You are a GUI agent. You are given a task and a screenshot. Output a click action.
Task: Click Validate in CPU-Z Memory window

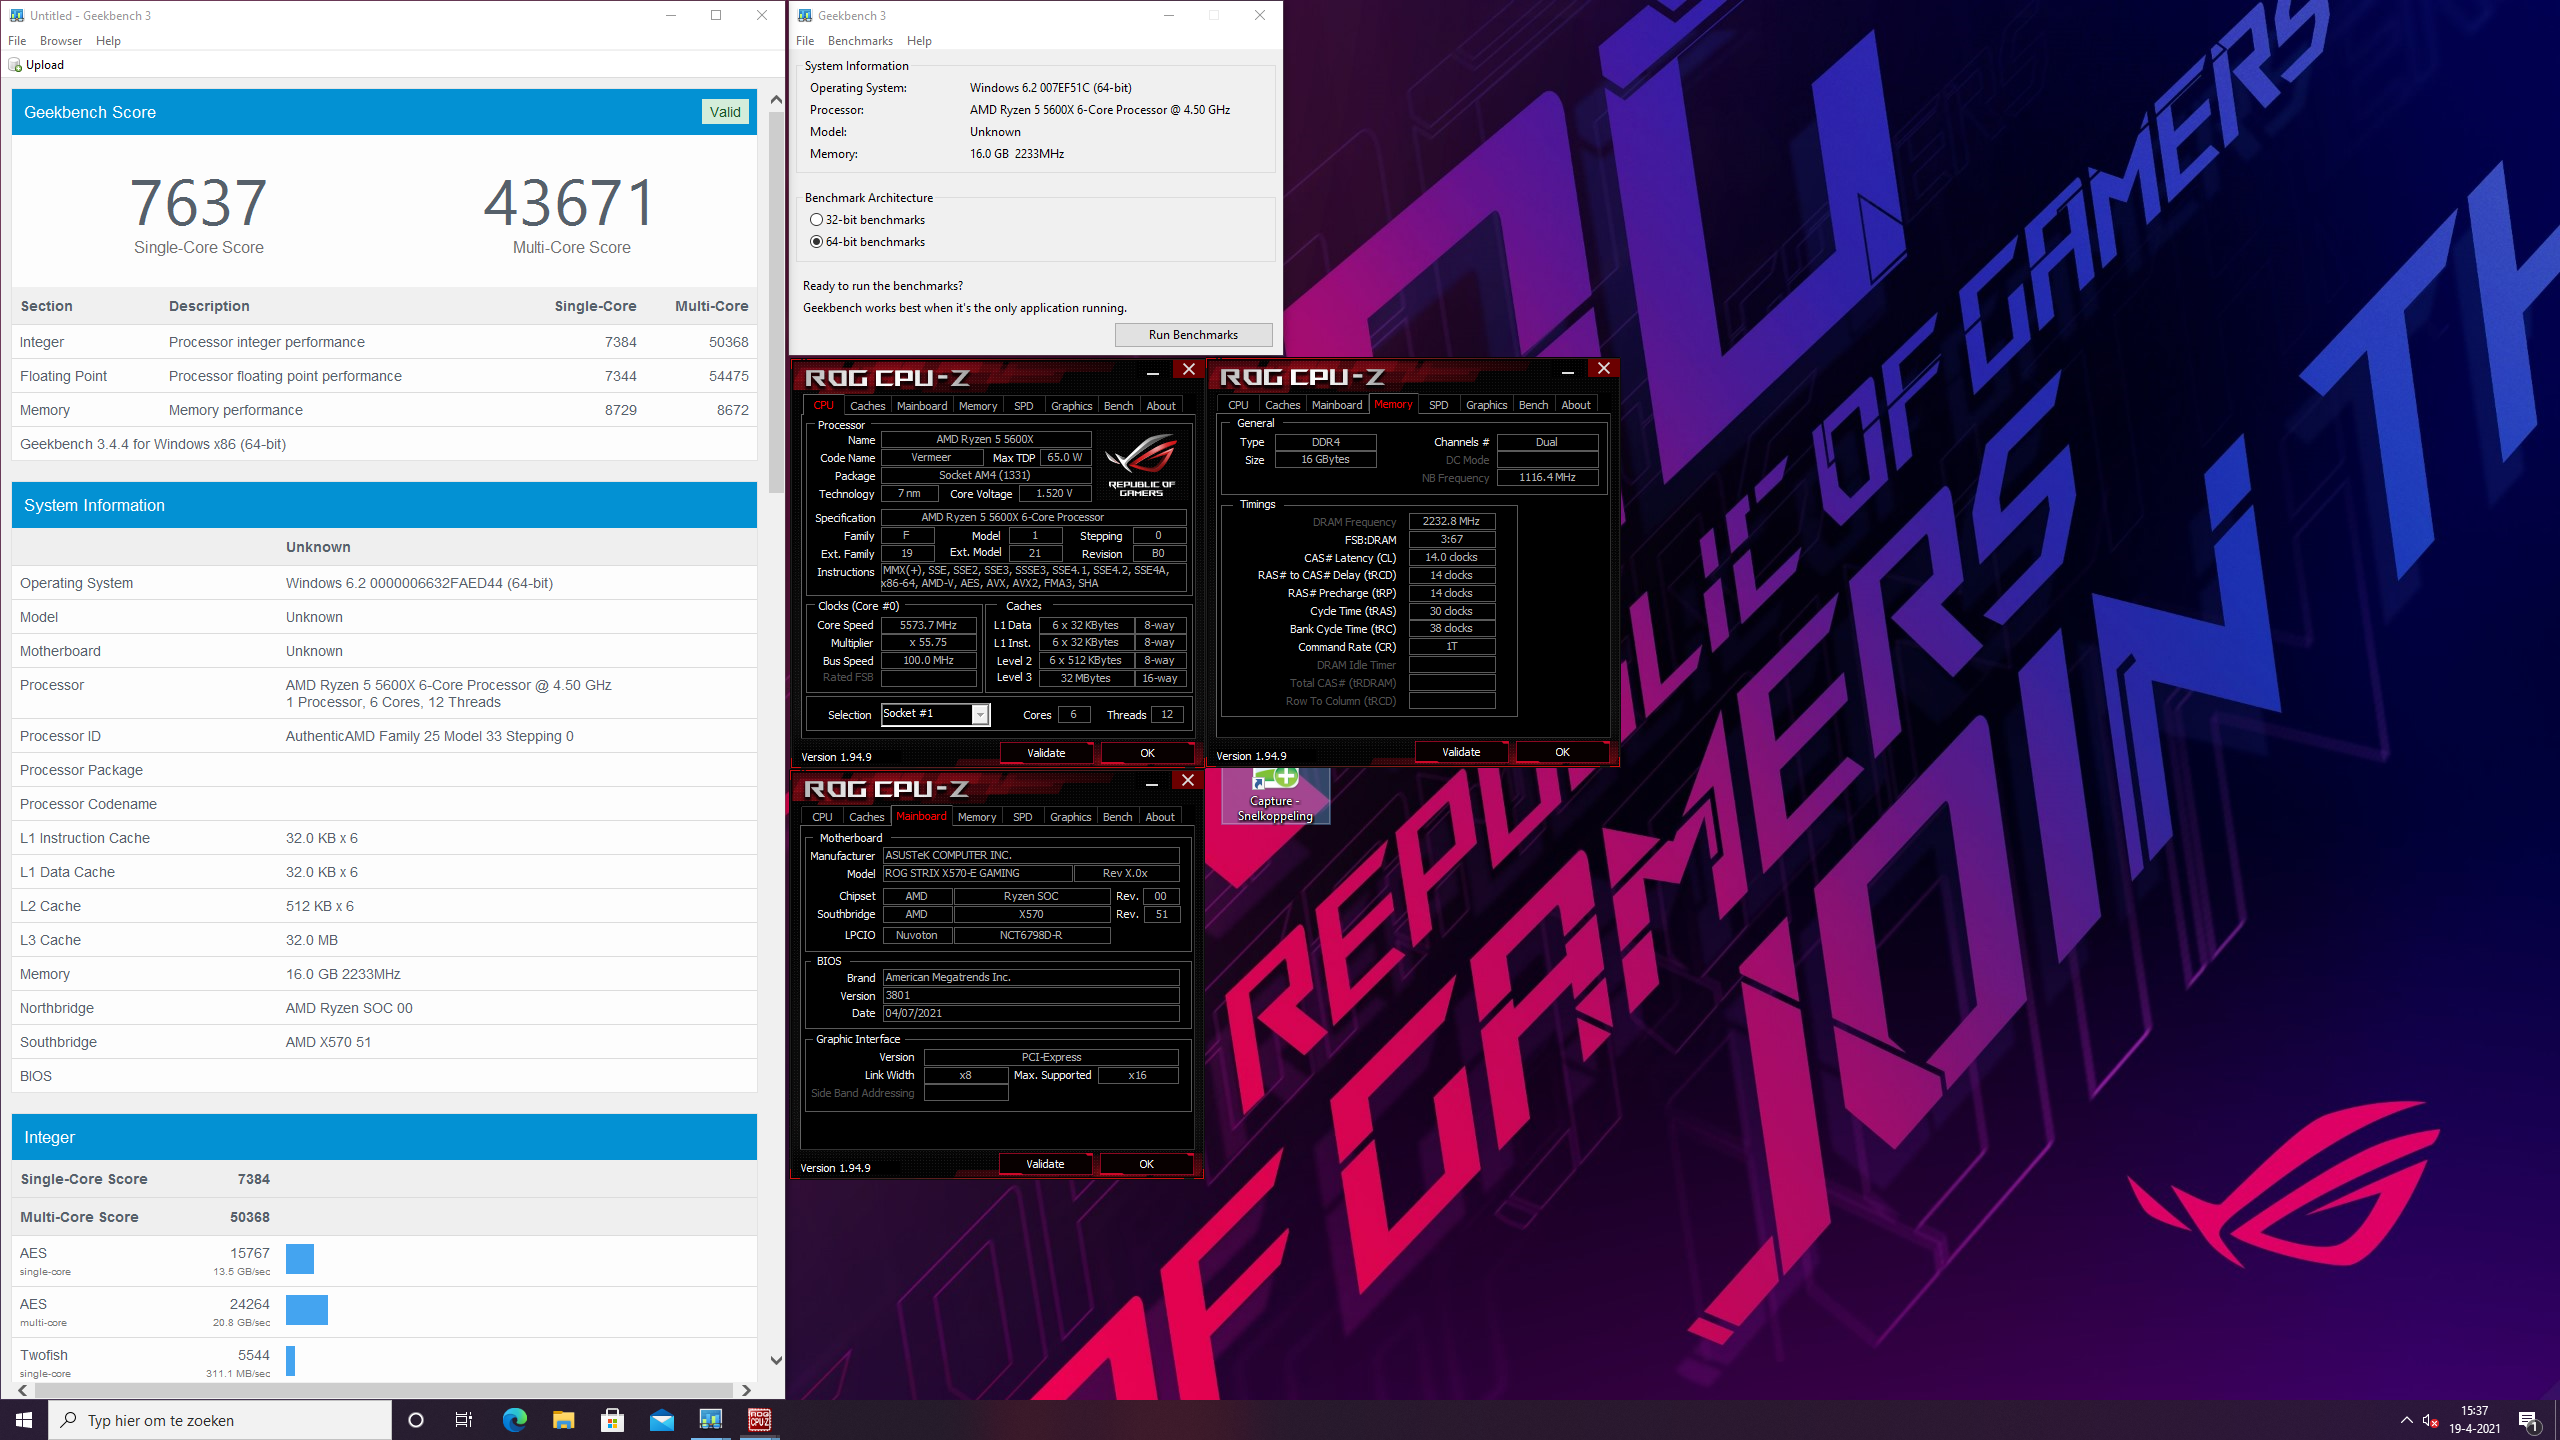[x=1461, y=752]
